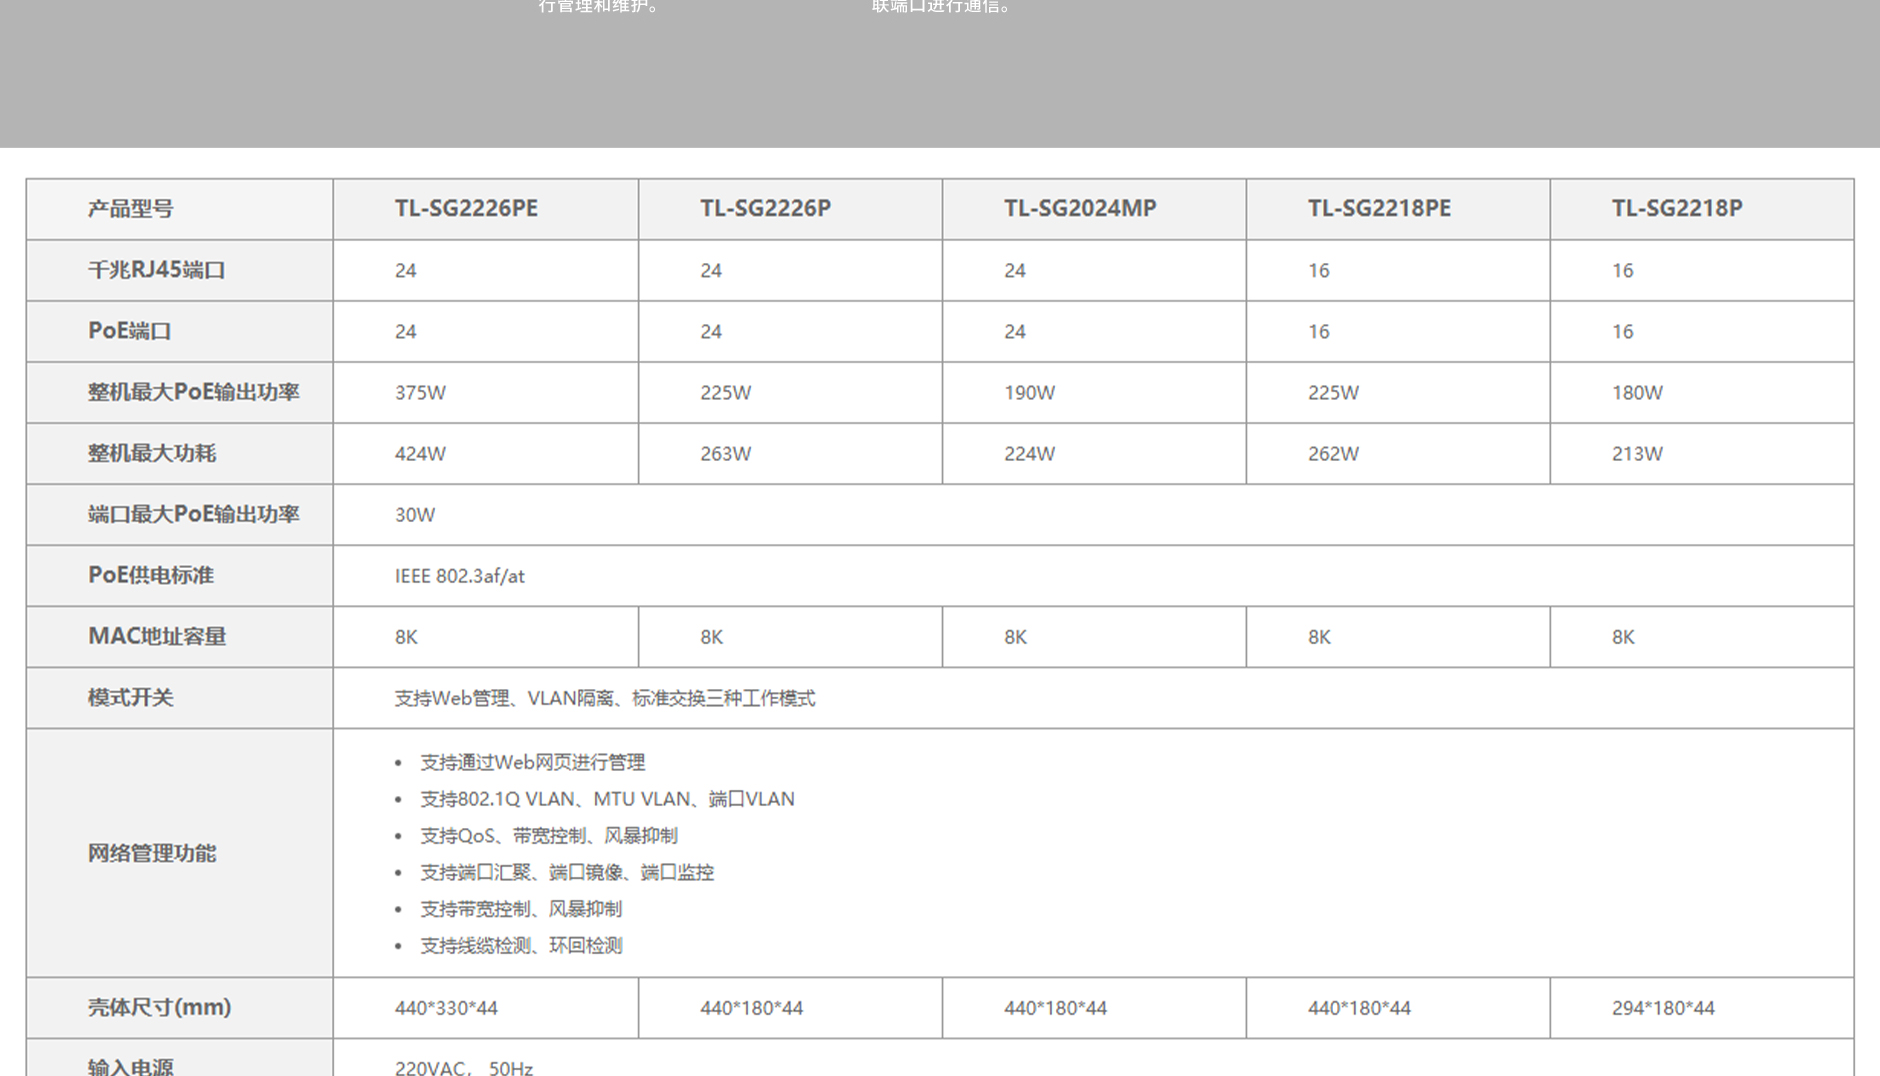The height and width of the screenshot is (1076, 1880).
Task: Click the 千兆RJ45端口 row label
Action: pos(156,270)
